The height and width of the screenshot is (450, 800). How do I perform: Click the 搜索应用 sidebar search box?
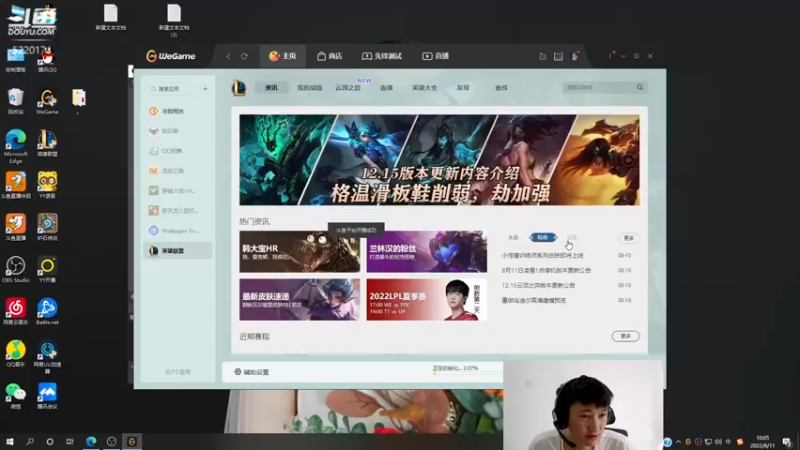tap(172, 89)
